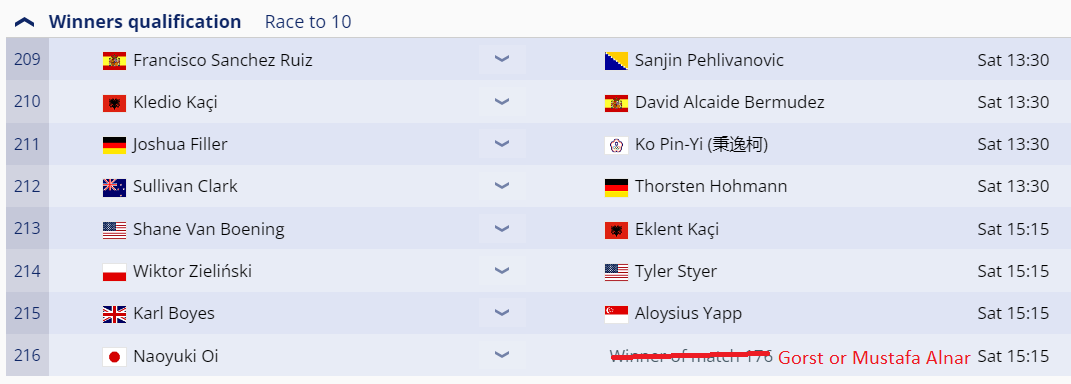Click Singapore flag beside Aloysius Yapp
The image size is (1071, 384).
tap(616, 314)
